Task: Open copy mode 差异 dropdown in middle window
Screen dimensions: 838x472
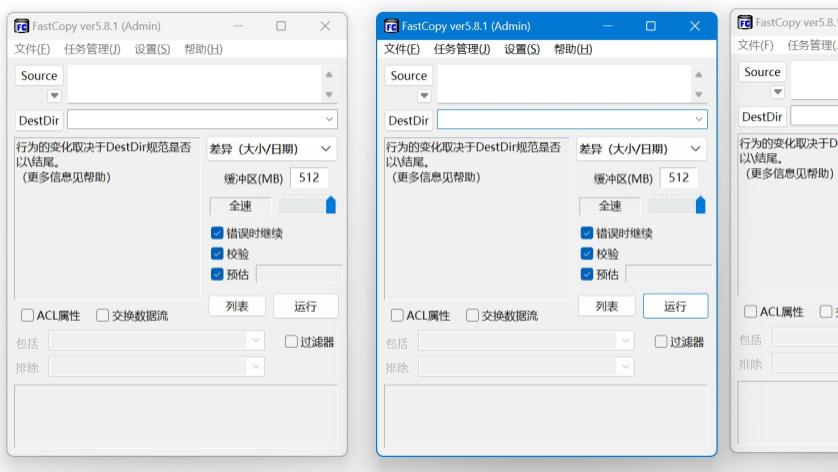Action: [642, 149]
